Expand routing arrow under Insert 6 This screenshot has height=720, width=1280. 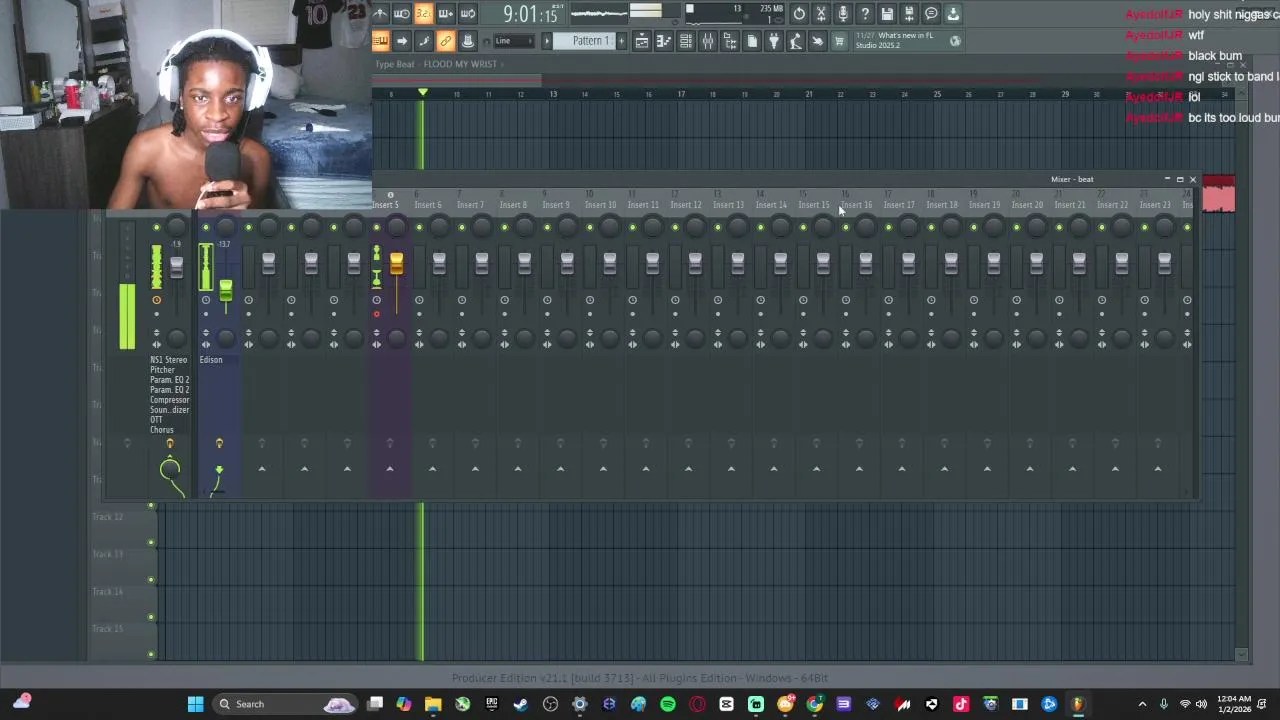[433, 468]
